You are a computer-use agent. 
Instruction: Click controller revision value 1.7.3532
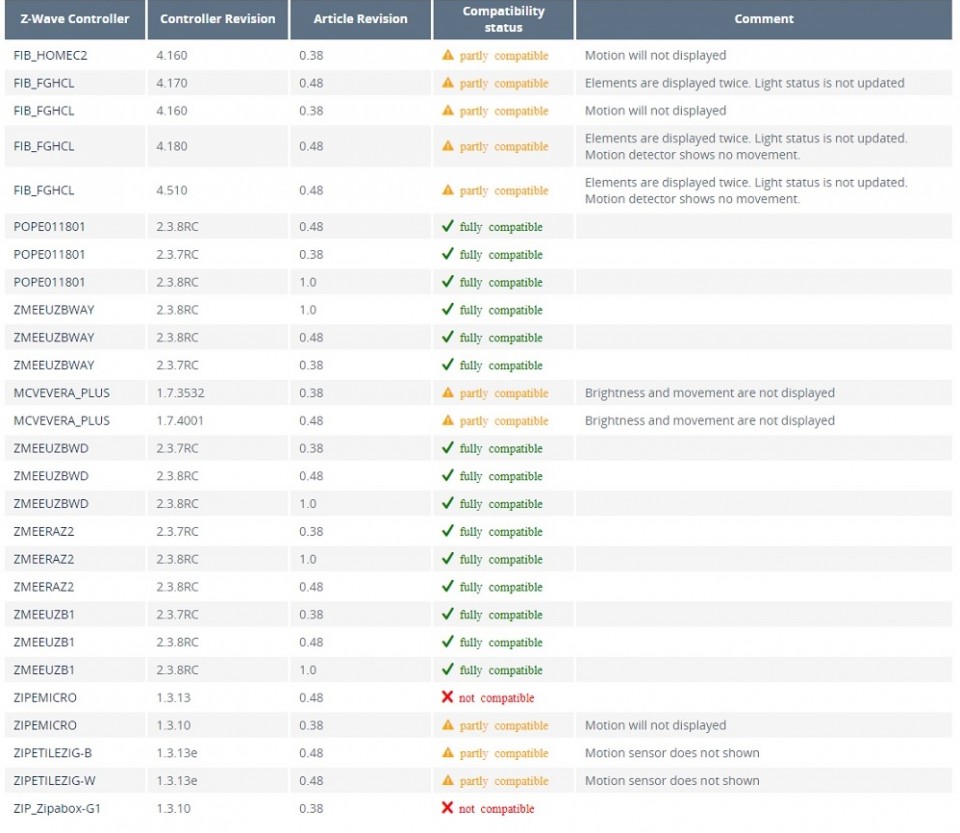pos(180,393)
